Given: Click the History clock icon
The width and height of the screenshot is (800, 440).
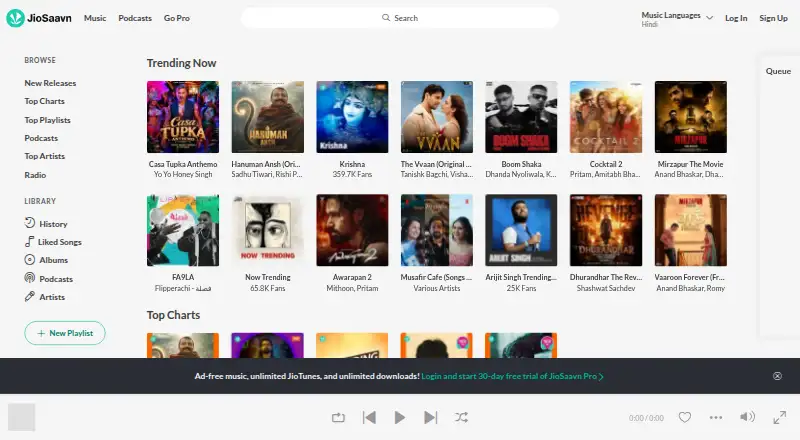Looking at the screenshot, I should (x=30, y=223).
